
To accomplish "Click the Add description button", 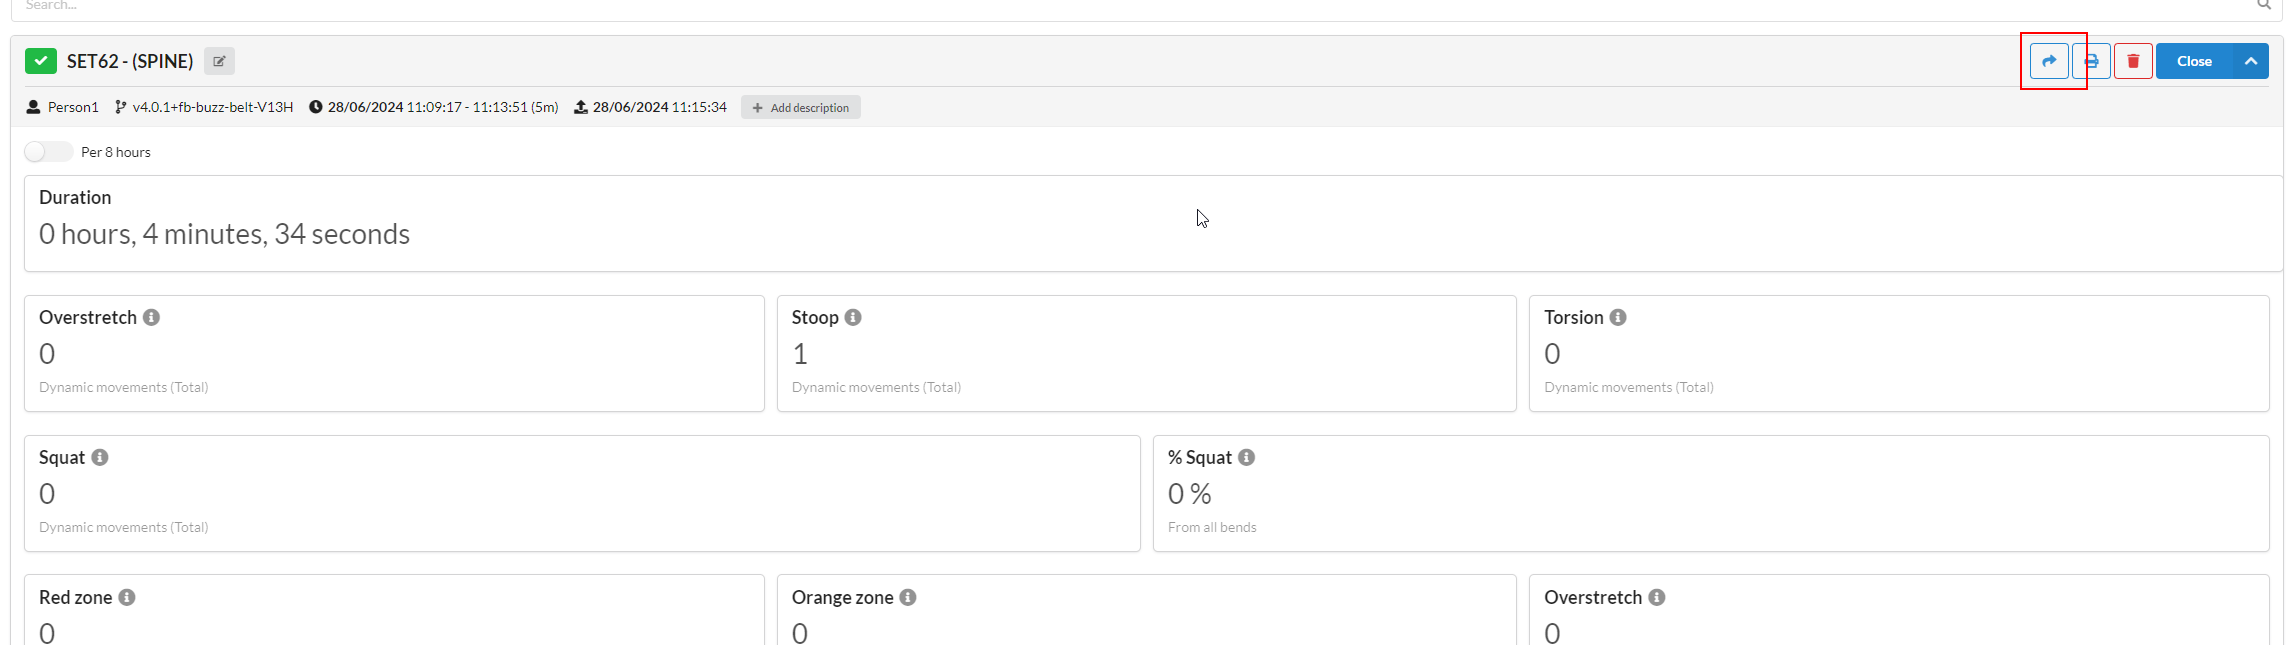I will pos(801,107).
